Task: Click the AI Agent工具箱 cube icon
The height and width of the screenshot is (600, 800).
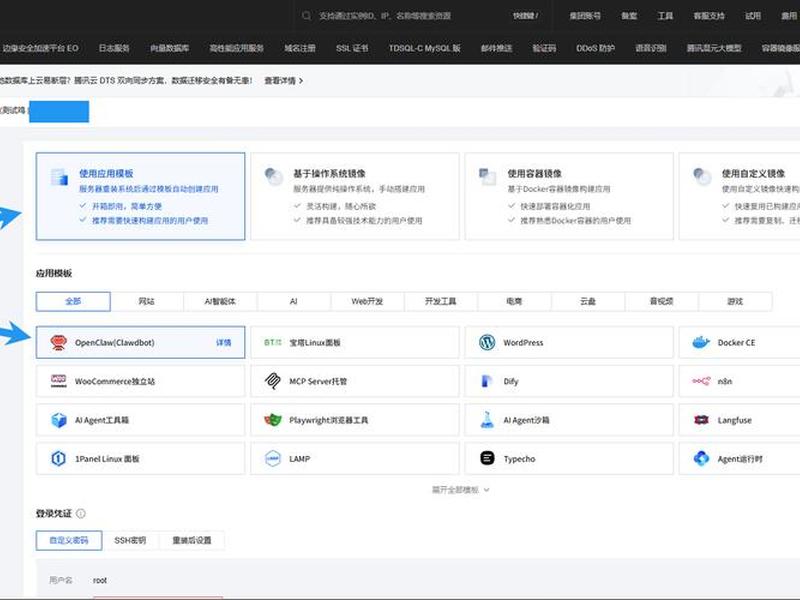Action: coord(59,420)
